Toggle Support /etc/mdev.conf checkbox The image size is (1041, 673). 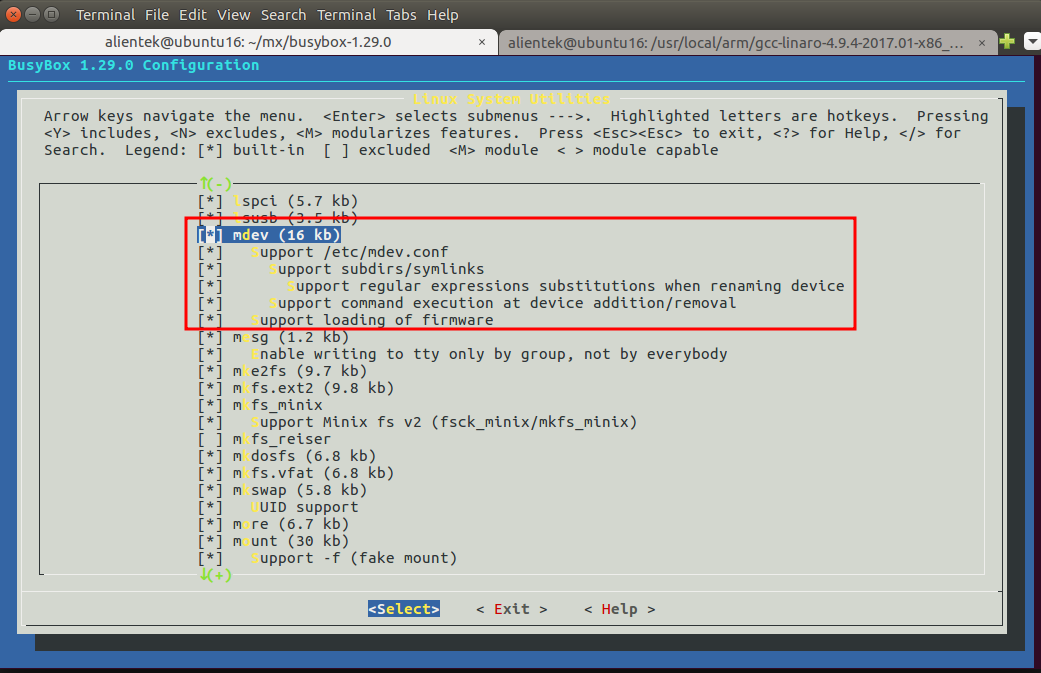210,252
